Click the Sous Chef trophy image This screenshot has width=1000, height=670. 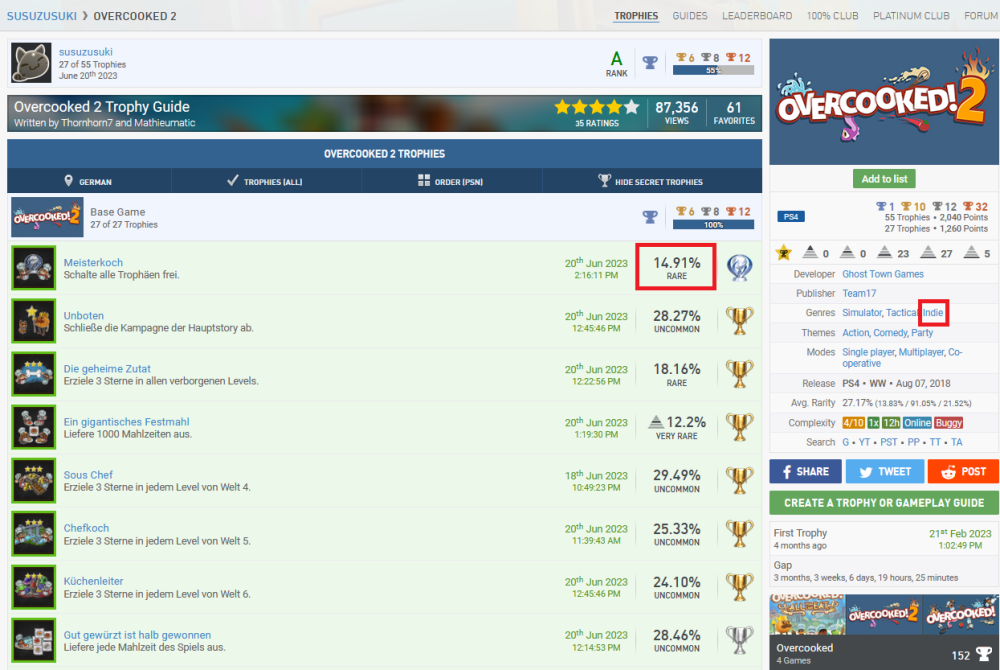pyautogui.click(x=33, y=481)
